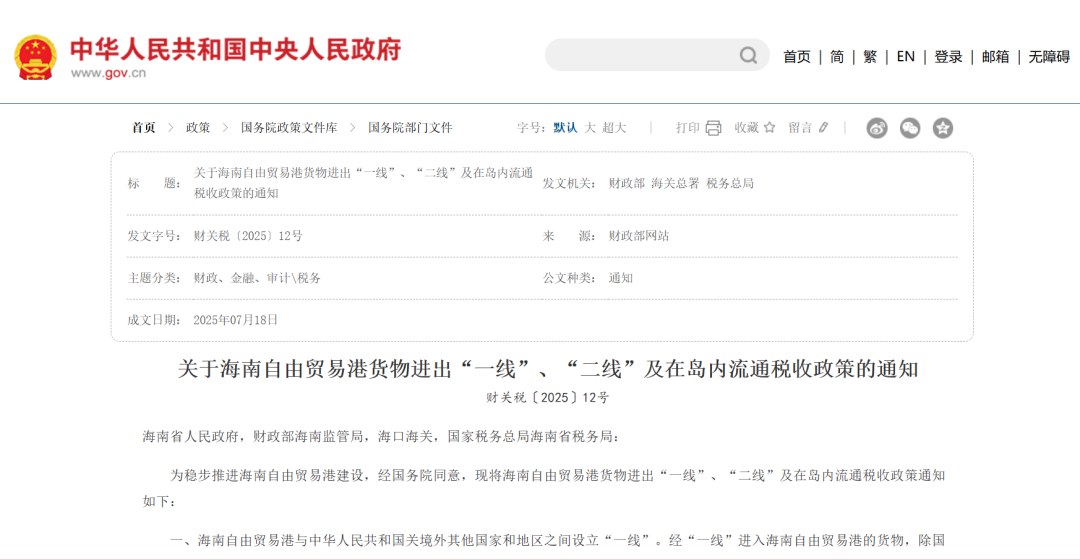Click paragraph starting 为稳步推进海南自由贸易港建设
Image resolution: width=1080 pixels, height=560 pixels.
pyautogui.click(x=544, y=488)
